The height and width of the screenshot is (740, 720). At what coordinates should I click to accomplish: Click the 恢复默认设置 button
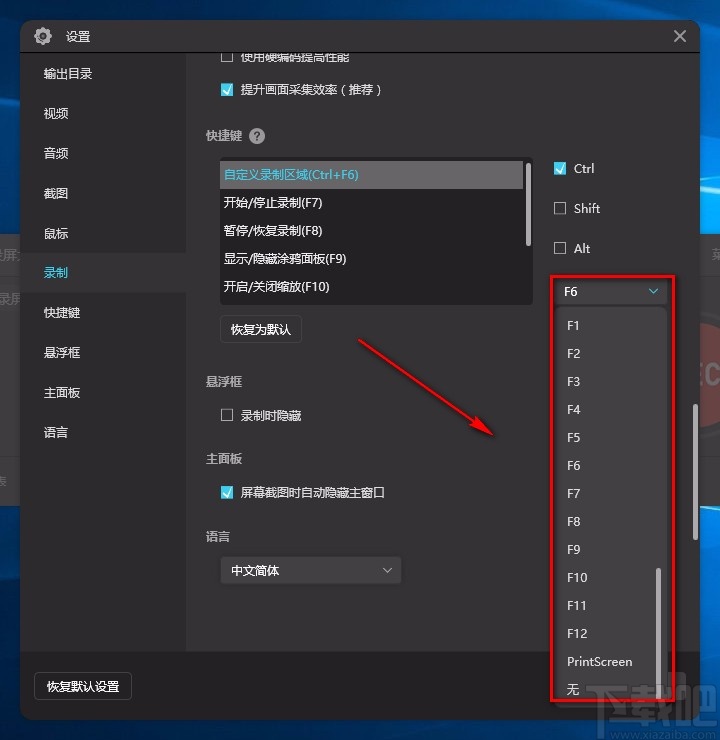click(83, 686)
